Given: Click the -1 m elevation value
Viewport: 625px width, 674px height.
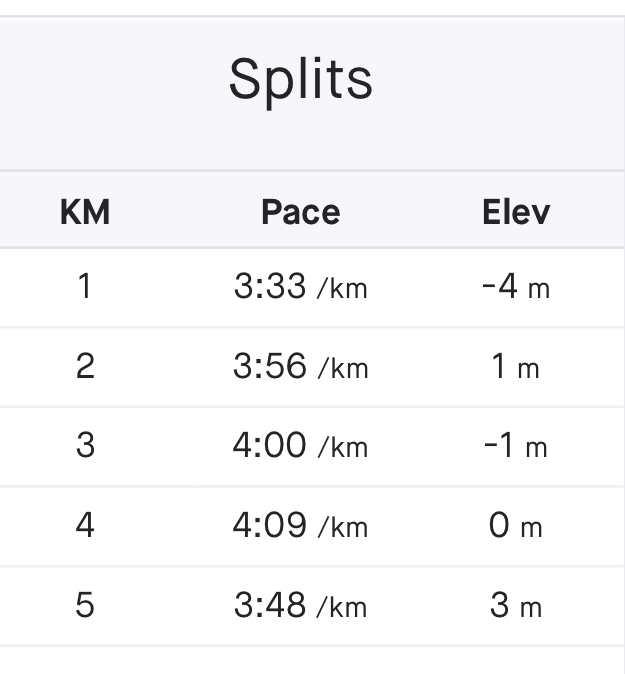Looking at the screenshot, I should (x=515, y=445).
